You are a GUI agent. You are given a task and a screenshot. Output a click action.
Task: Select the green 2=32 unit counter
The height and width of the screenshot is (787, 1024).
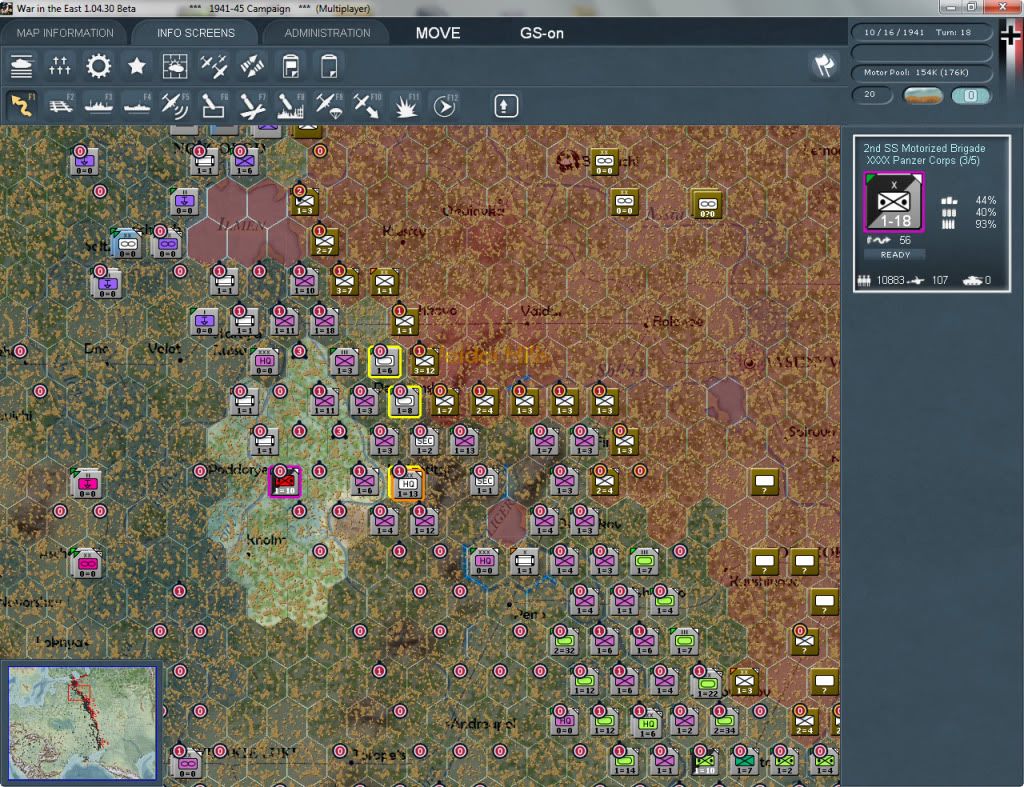[x=564, y=641]
